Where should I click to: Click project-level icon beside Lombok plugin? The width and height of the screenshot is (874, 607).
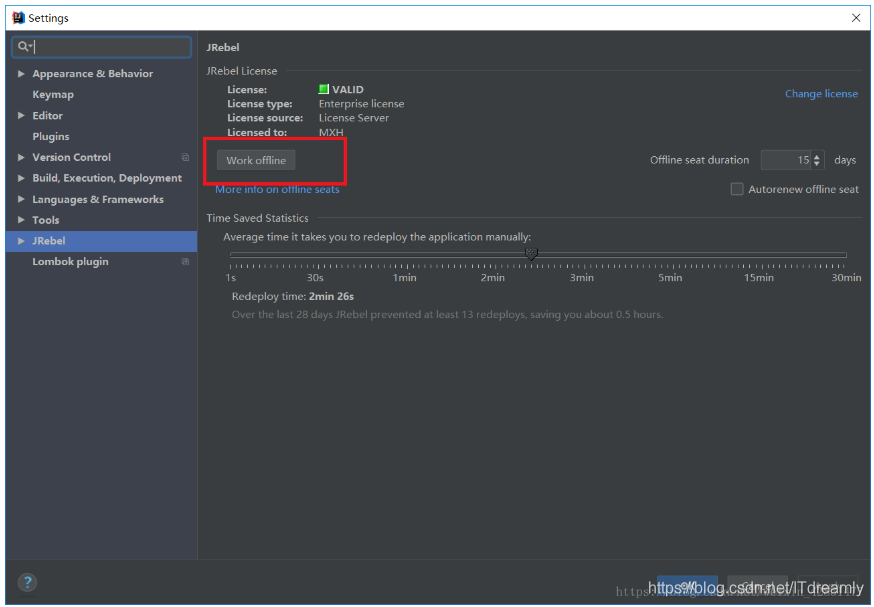tap(185, 261)
